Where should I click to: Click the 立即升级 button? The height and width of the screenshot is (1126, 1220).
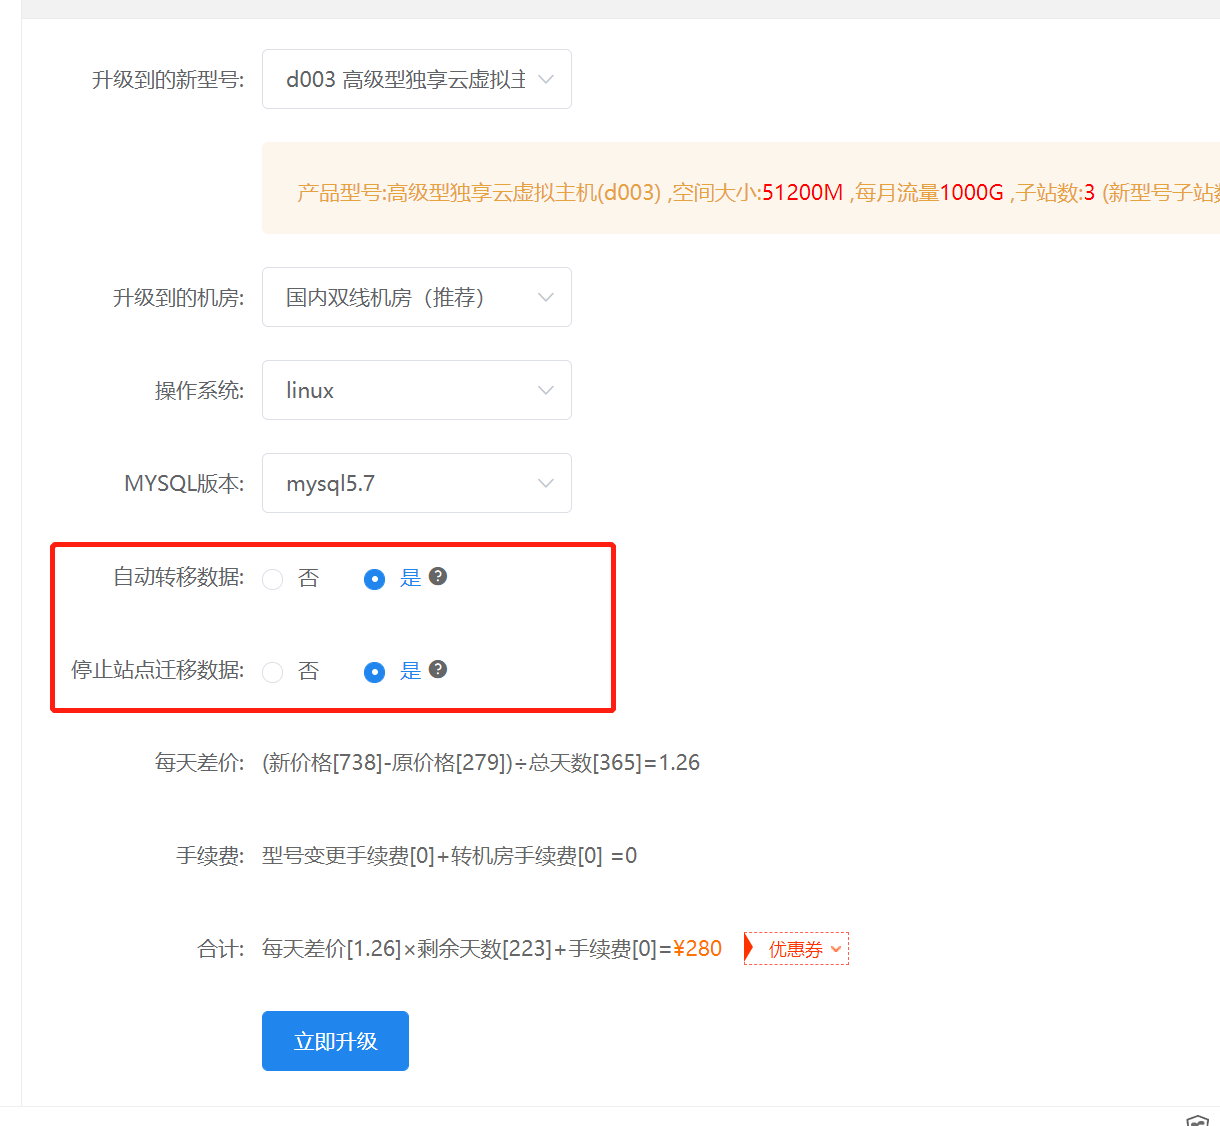click(335, 1041)
